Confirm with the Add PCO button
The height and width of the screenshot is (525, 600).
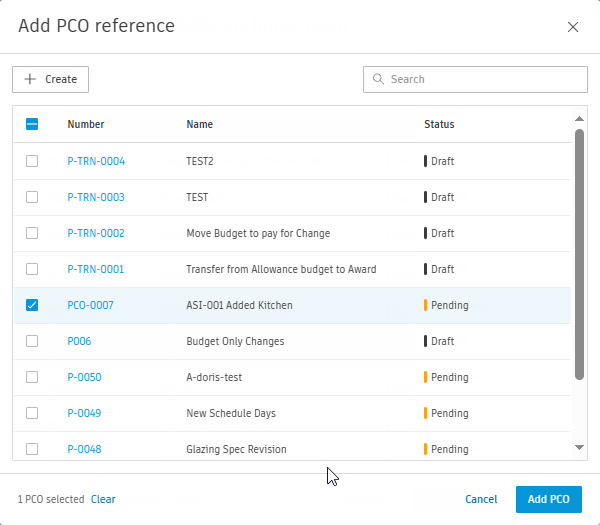pyautogui.click(x=548, y=499)
